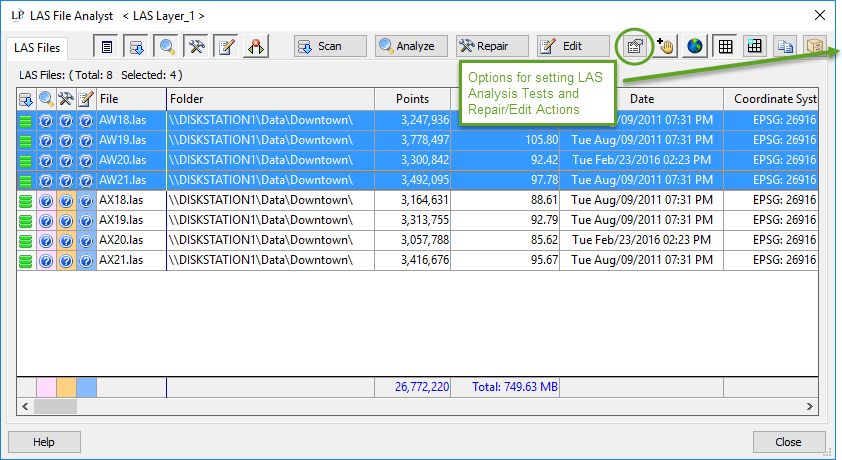Click repair question-mark icon for AW20.las
842x460 pixels.
point(66,160)
